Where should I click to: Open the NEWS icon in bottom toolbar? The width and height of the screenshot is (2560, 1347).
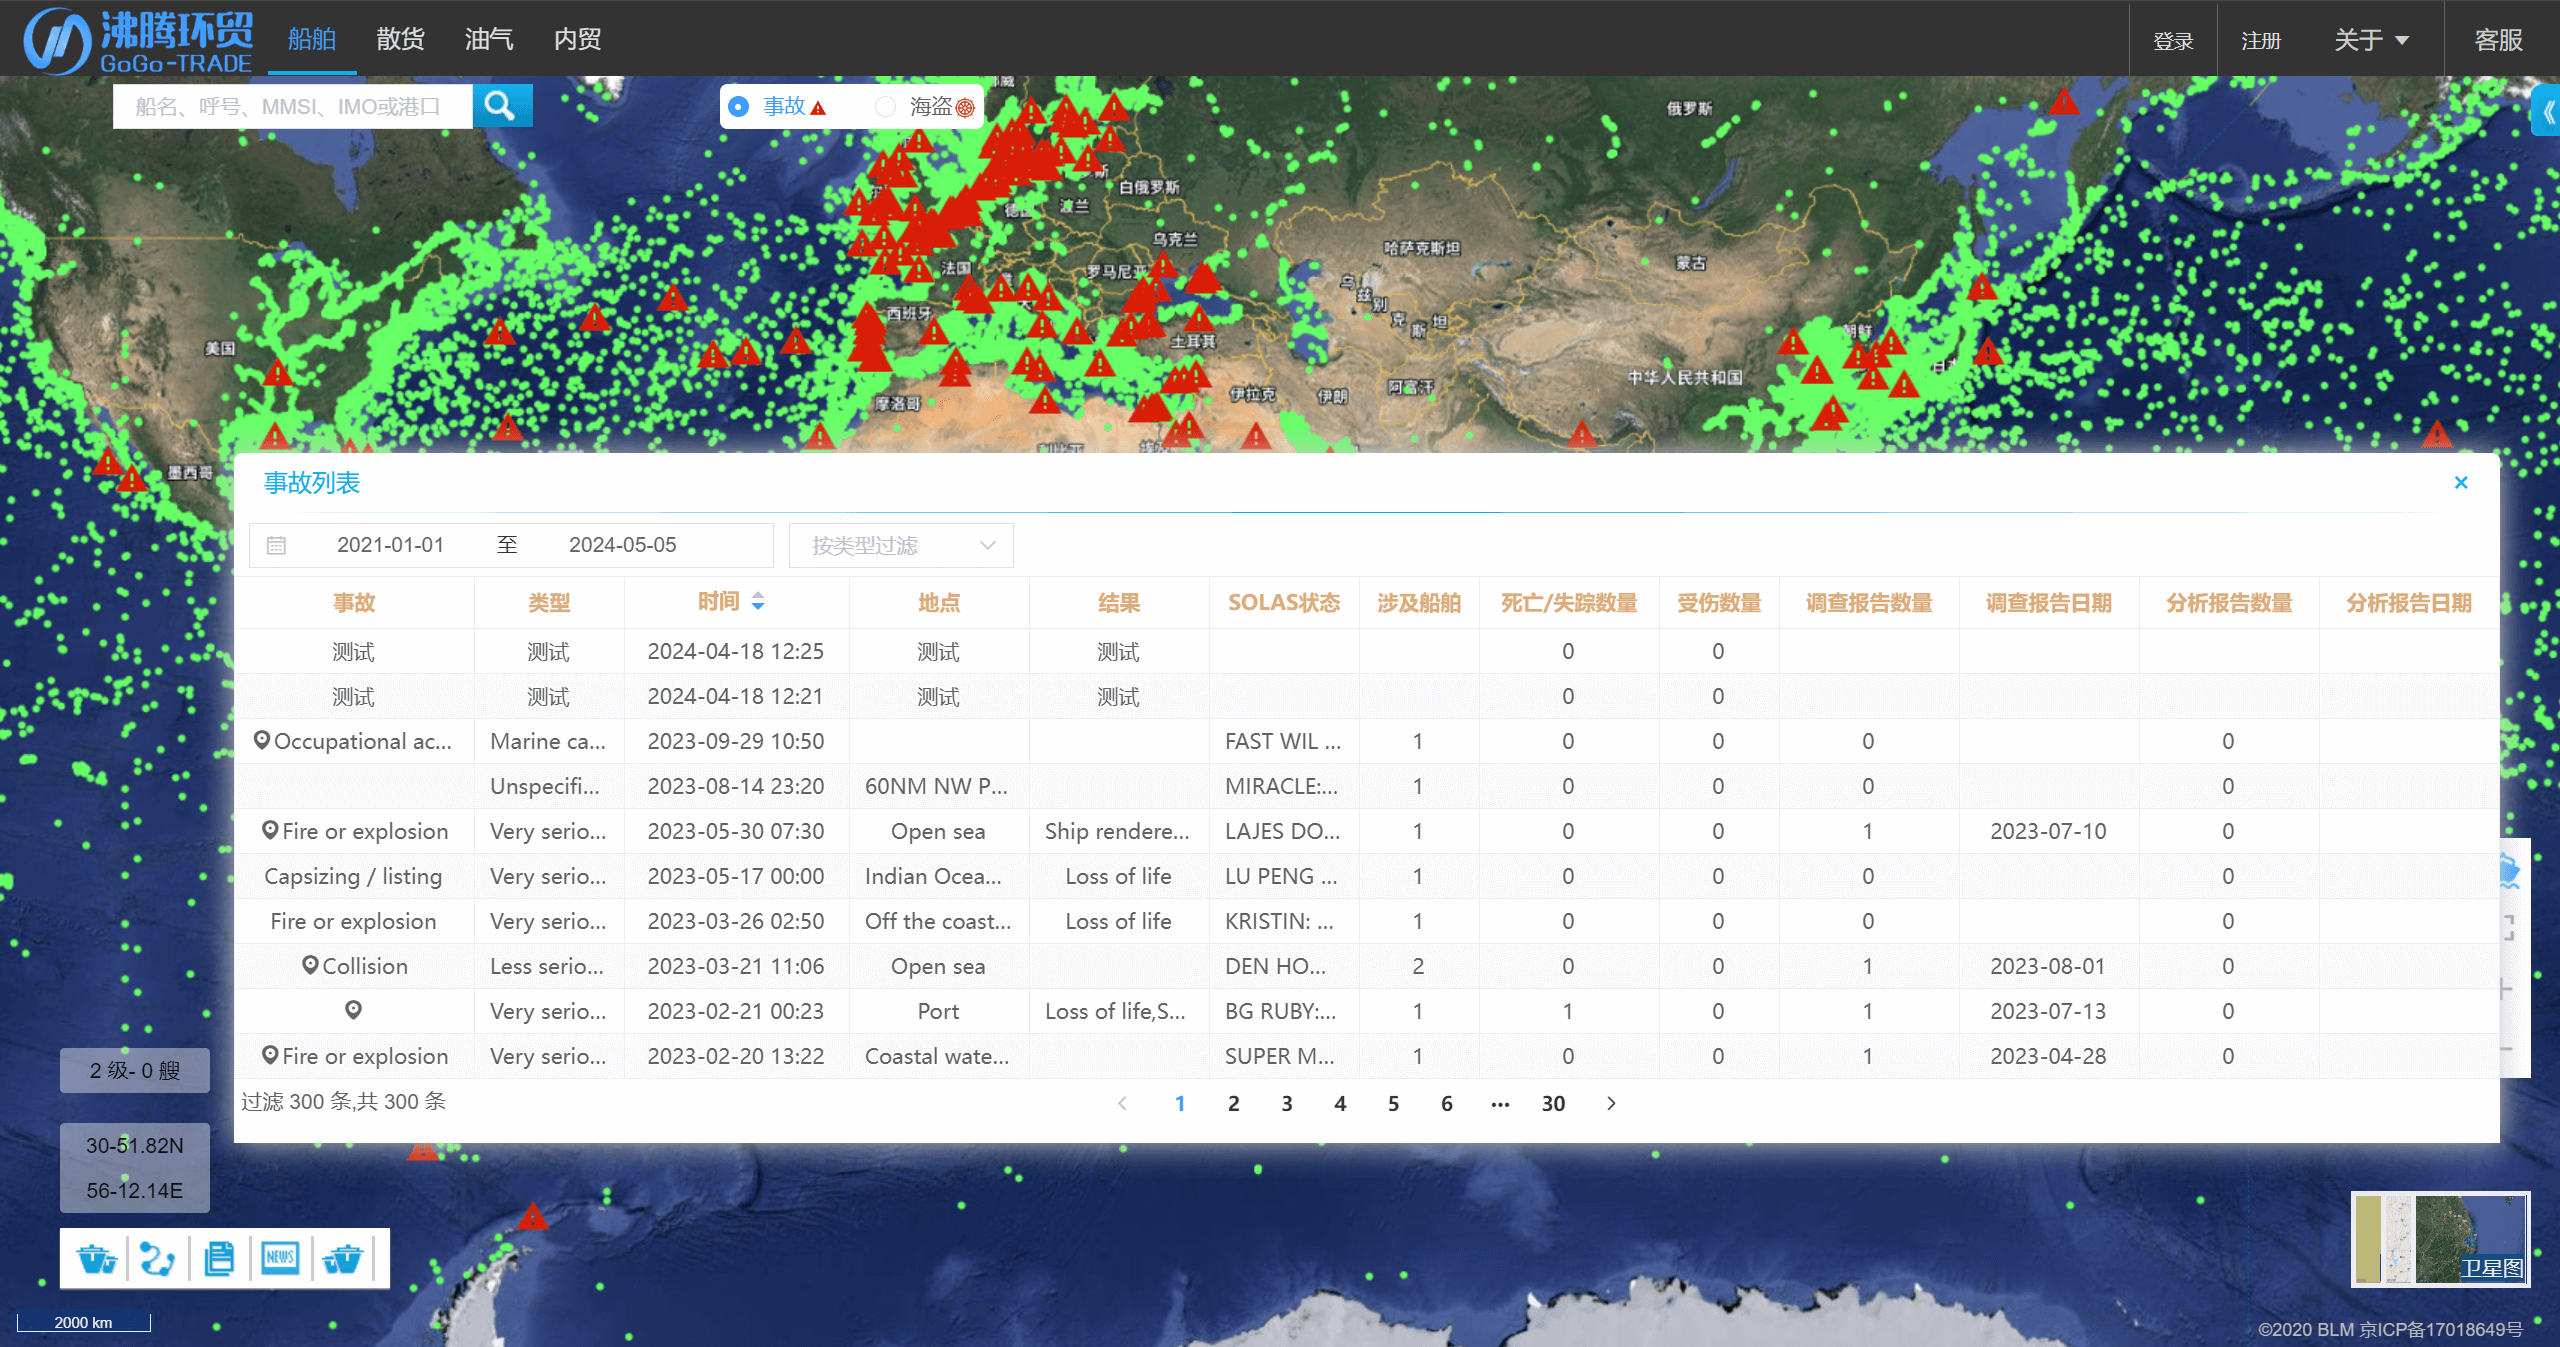click(x=280, y=1258)
